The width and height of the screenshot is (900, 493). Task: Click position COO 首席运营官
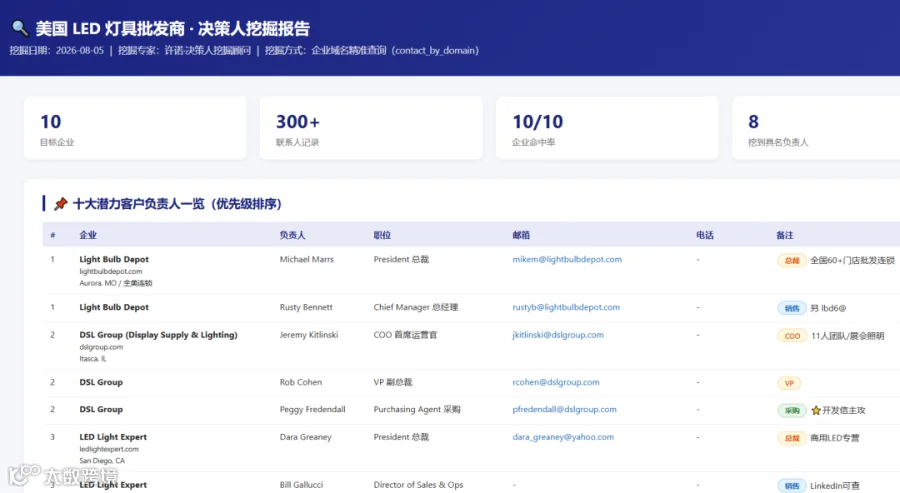pyautogui.click(x=405, y=335)
